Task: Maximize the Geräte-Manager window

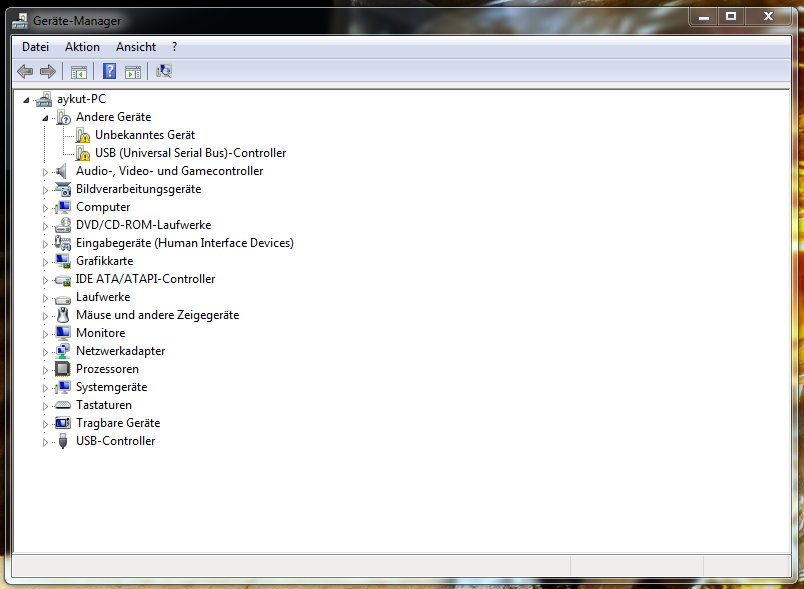Action: (x=731, y=17)
